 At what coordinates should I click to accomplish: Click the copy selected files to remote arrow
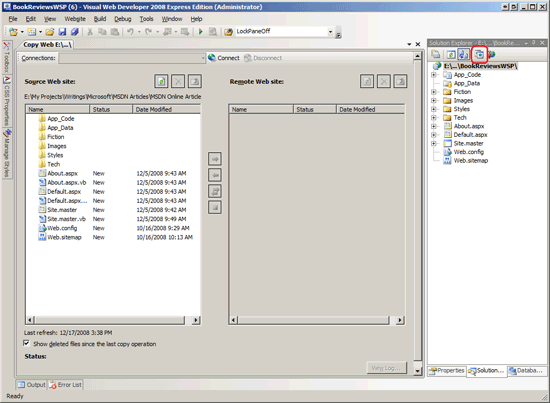[x=215, y=159]
